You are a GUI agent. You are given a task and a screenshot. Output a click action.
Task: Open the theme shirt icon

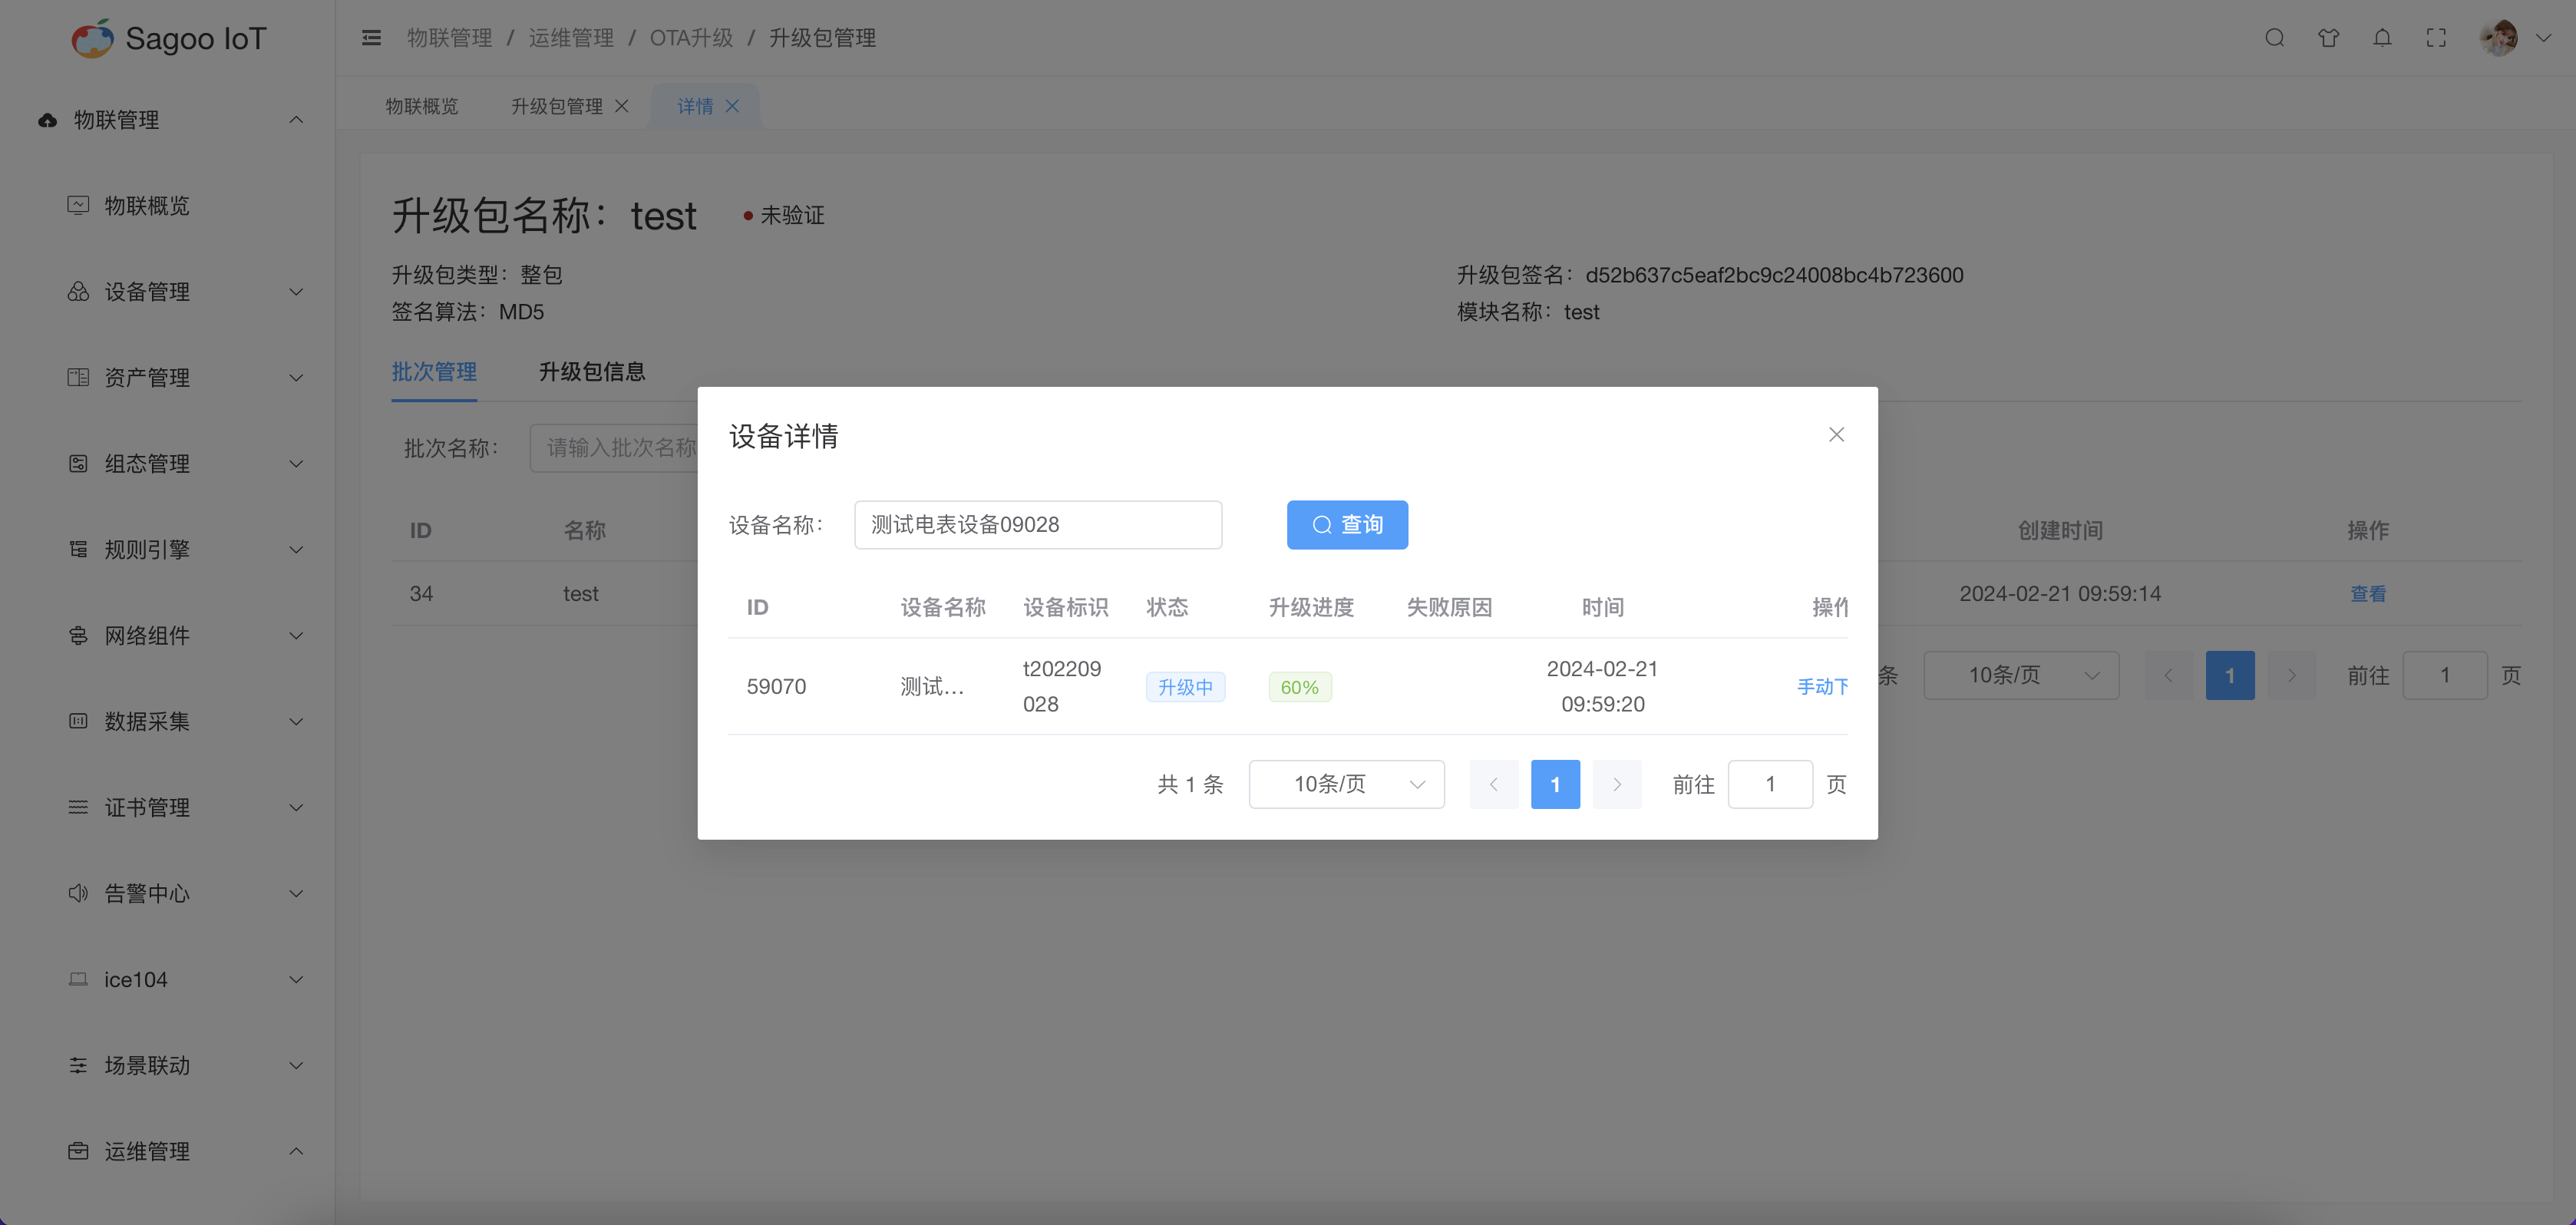tap(2328, 38)
